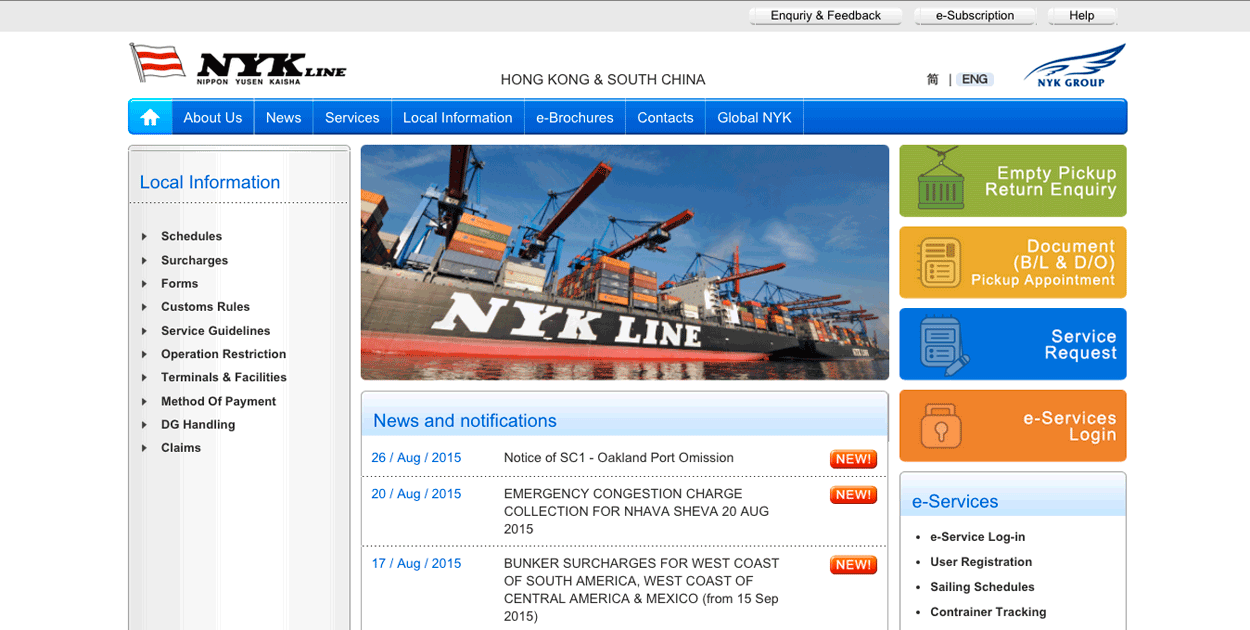
Task: Click NEW badge on Bunker Surcharges notice
Action: [853, 565]
